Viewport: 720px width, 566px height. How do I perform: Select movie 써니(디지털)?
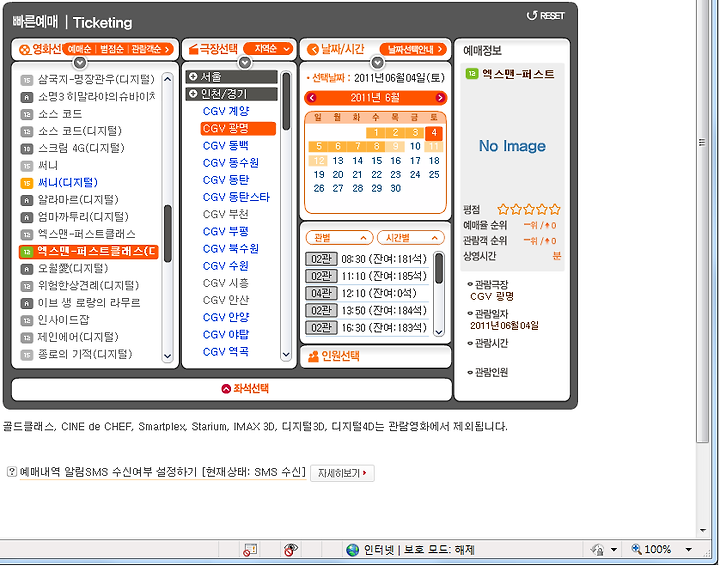[x=68, y=183]
